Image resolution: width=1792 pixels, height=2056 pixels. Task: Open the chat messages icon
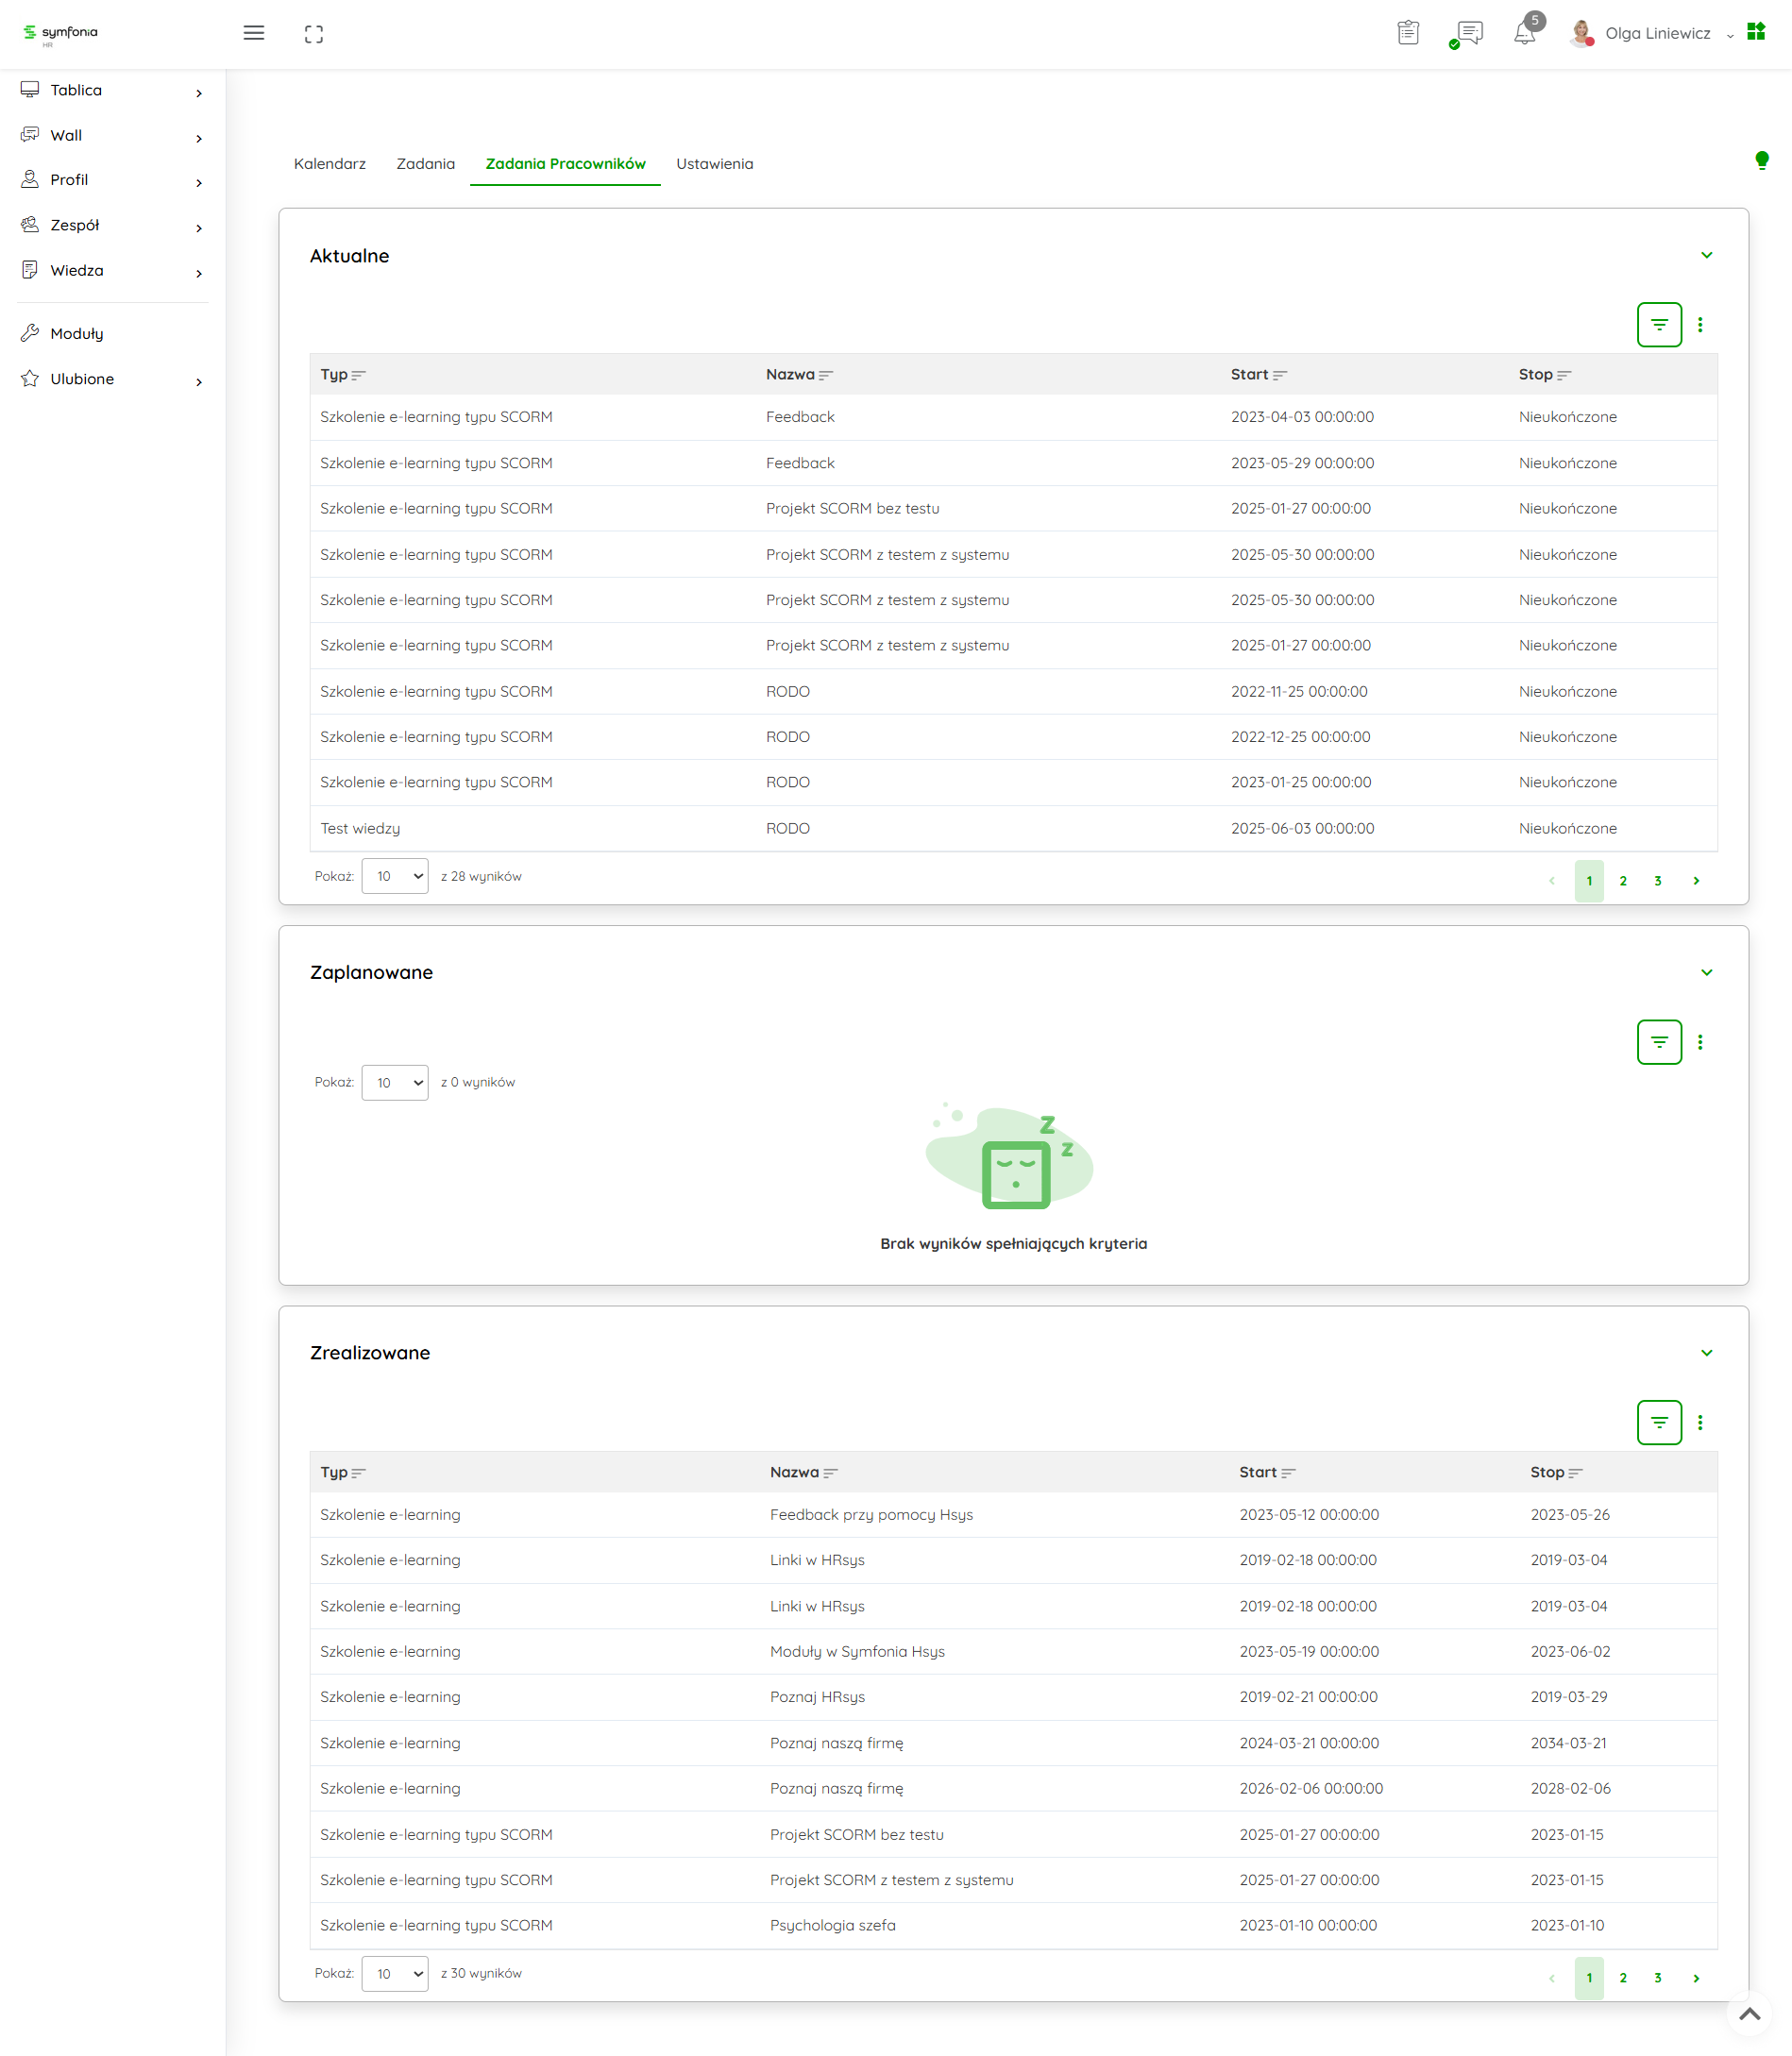1469,33
